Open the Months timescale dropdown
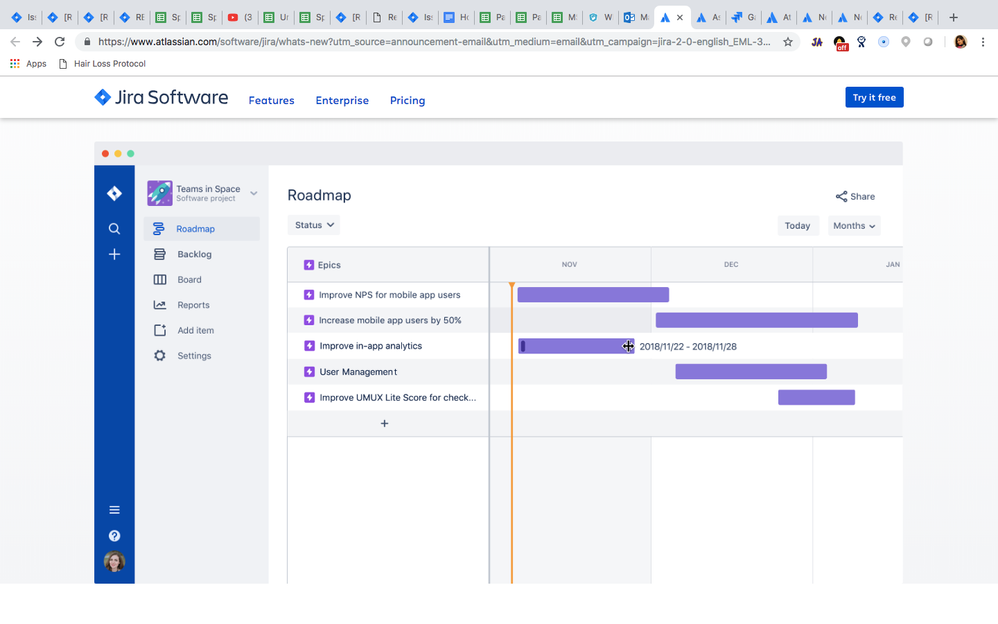The width and height of the screenshot is (998, 624). pyautogui.click(x=854, y=226)
